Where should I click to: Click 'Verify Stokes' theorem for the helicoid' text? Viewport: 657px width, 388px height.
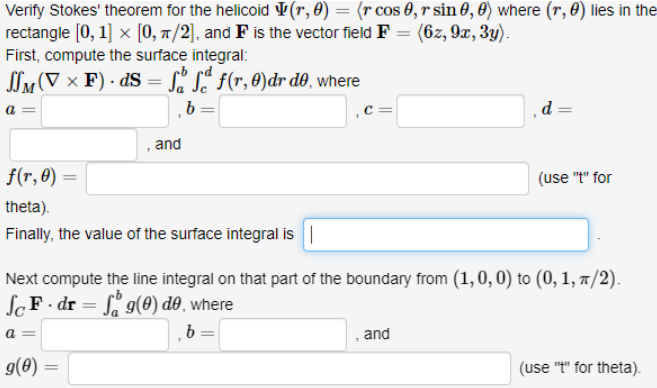pos(137,10)
